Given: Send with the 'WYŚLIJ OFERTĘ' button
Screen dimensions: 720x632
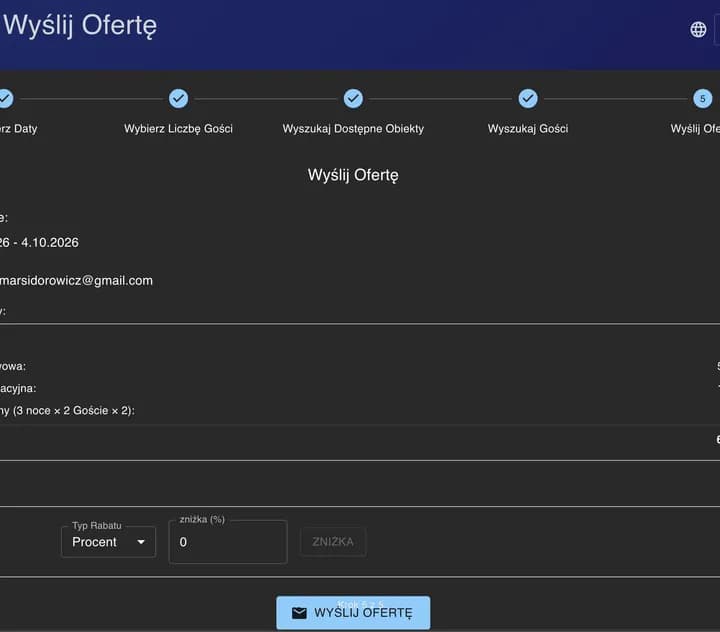Looking at the screenshot, I should click(353, 613).
